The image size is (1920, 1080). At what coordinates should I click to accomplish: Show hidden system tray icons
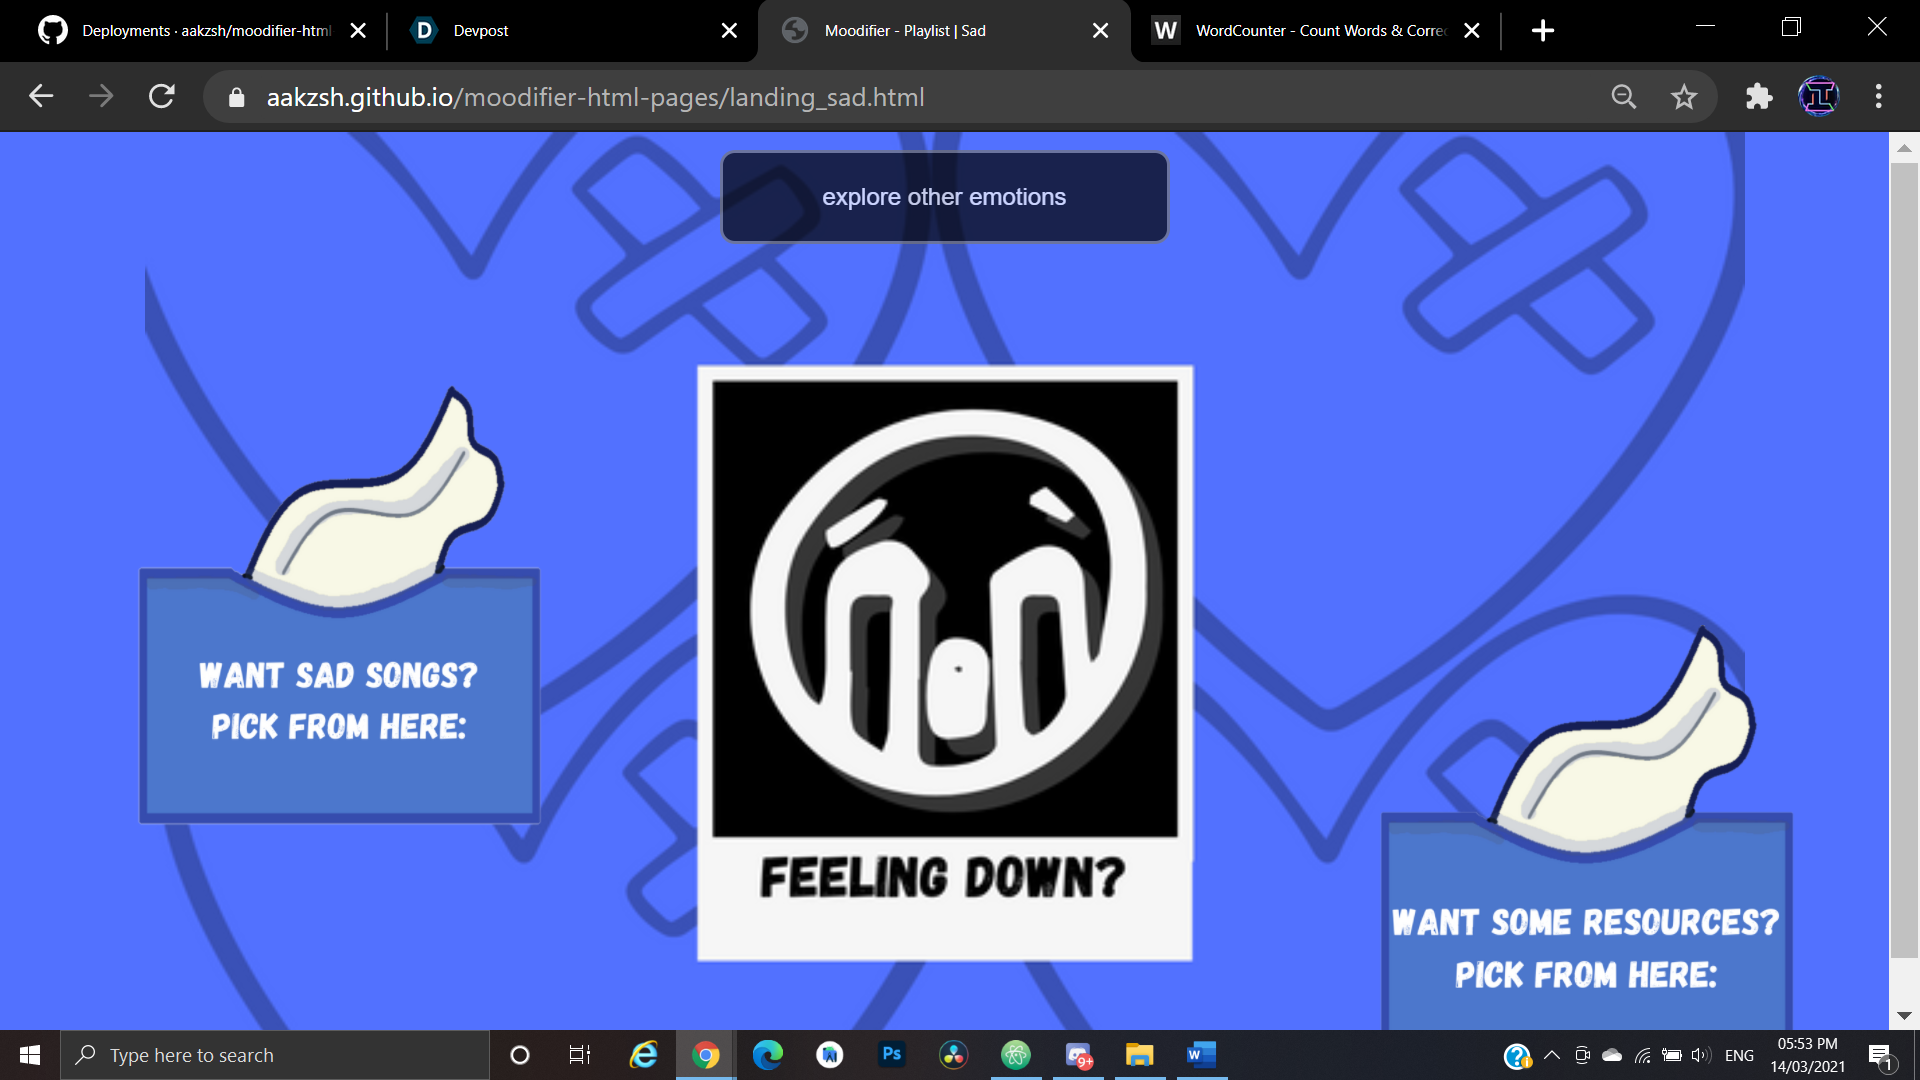tap(1552, 1055)
